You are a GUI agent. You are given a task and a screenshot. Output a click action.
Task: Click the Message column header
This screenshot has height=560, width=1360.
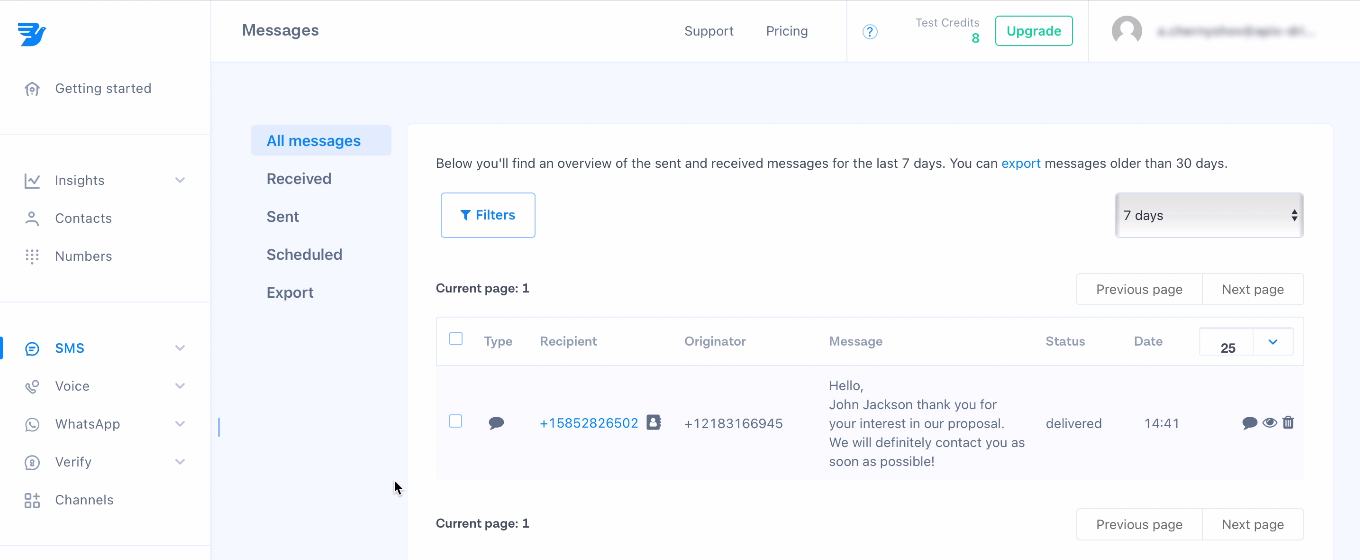[x=856, y=341]
